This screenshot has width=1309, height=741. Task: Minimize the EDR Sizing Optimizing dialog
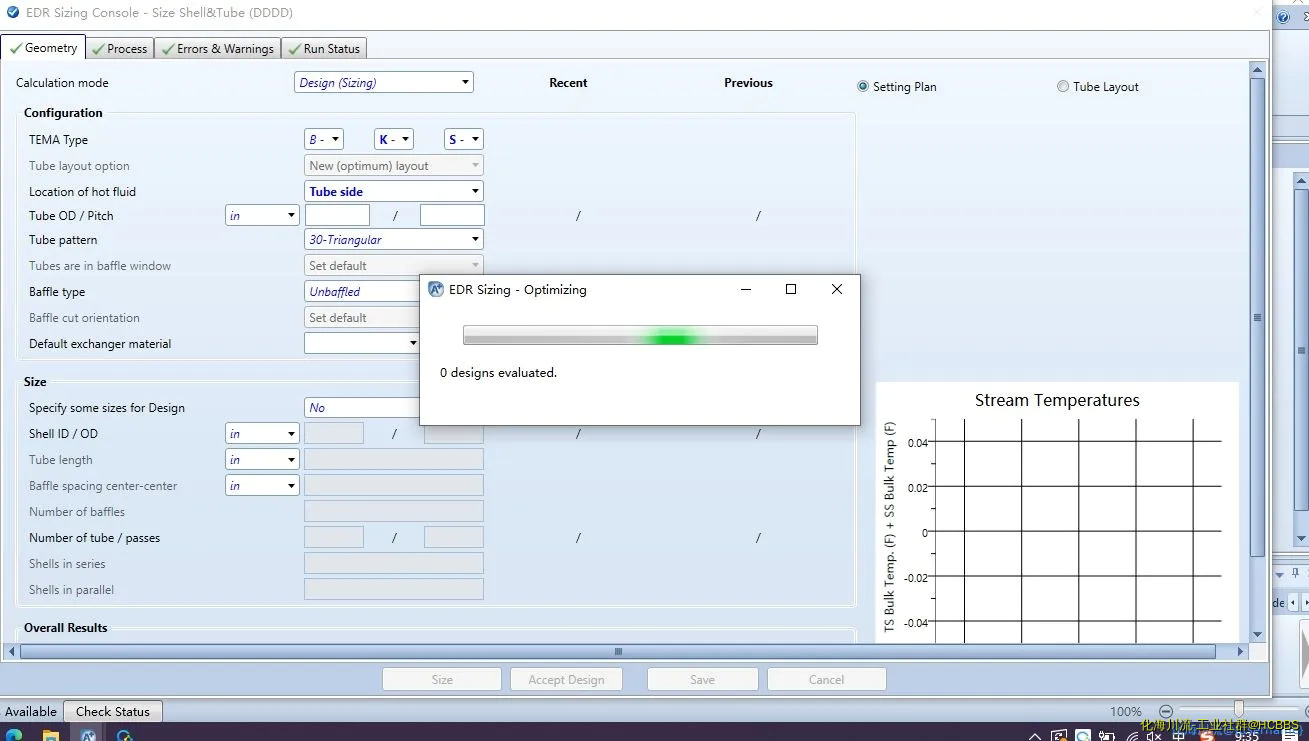click(x=746, y=289)
